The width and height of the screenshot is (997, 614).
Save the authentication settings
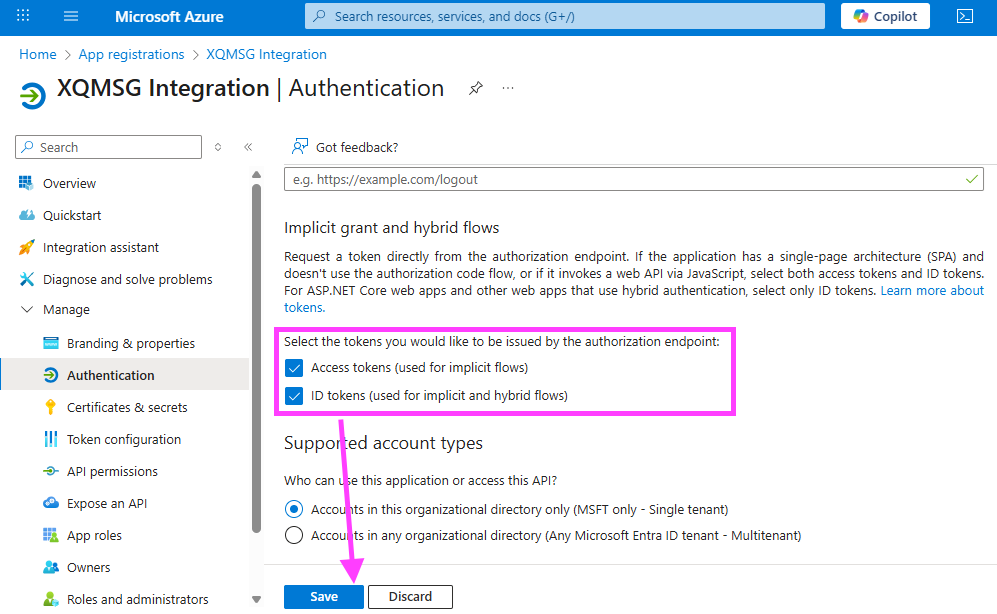pos(323,597)
